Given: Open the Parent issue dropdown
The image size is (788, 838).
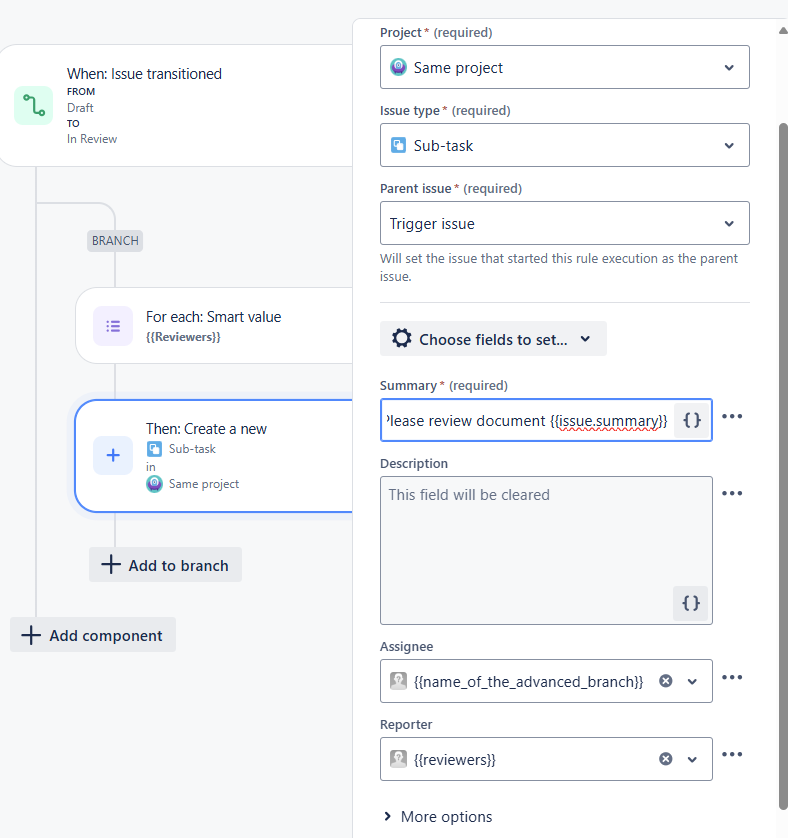Looking at the screenshot, I should click(x=564, y=223).
